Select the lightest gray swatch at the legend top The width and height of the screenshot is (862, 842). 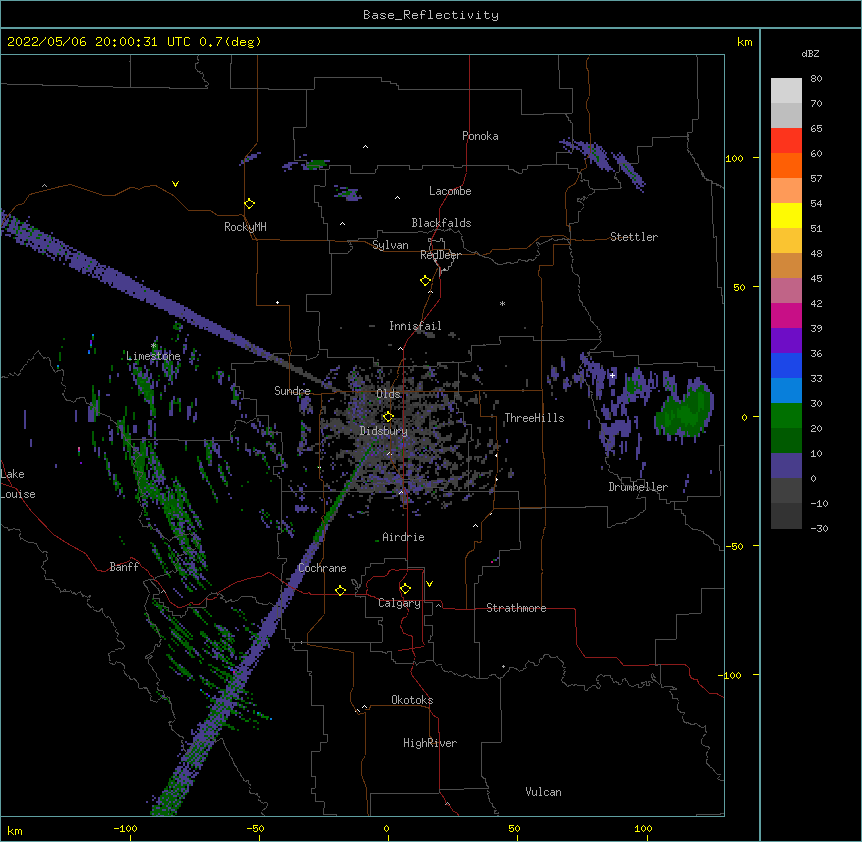(786, 91)
